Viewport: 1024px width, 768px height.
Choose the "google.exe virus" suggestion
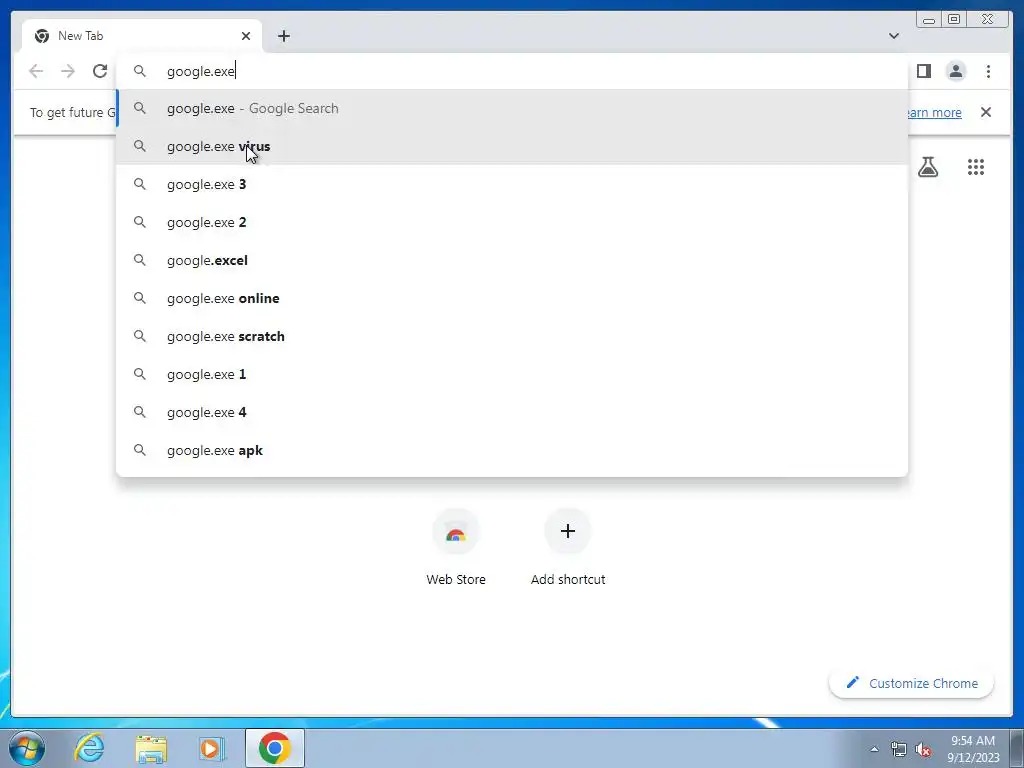[x=512, y=146]
